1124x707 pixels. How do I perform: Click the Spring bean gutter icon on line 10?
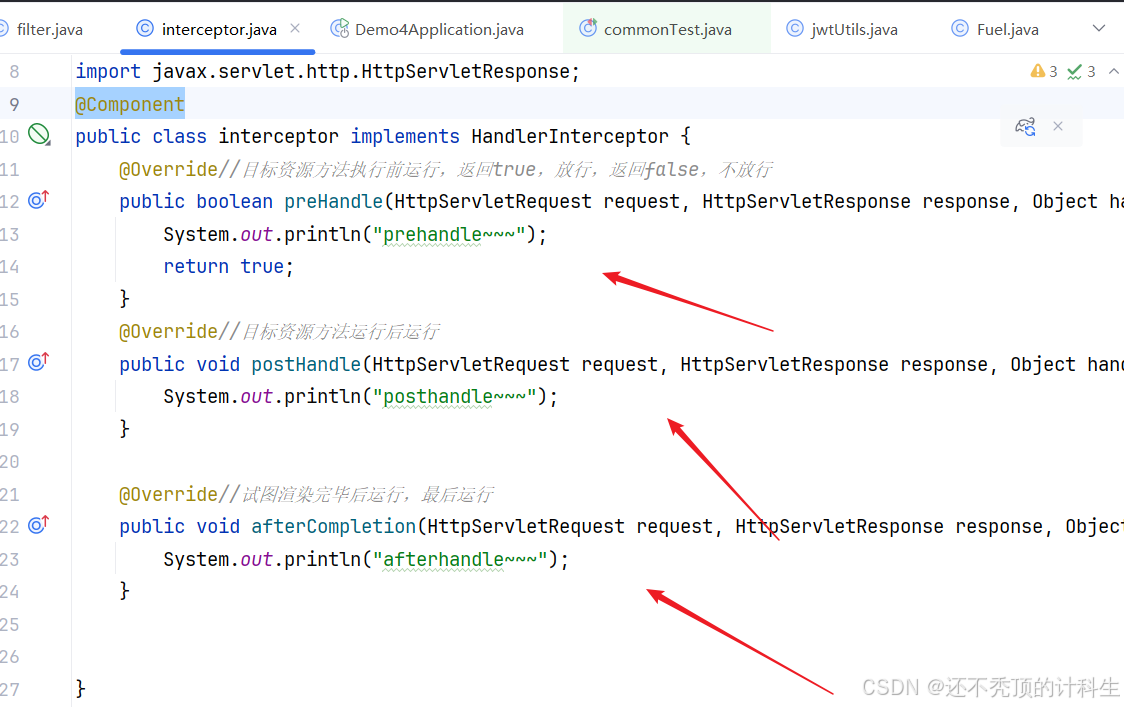(x=39, y=133)
